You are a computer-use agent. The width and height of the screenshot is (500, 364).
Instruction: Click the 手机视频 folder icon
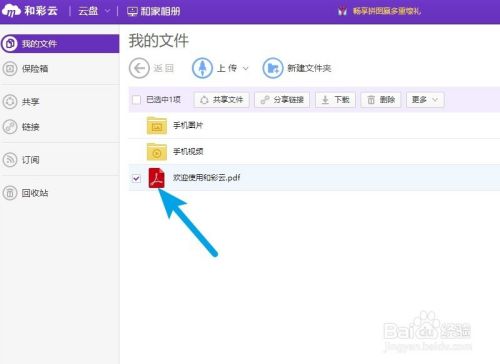tap(157, 152)
